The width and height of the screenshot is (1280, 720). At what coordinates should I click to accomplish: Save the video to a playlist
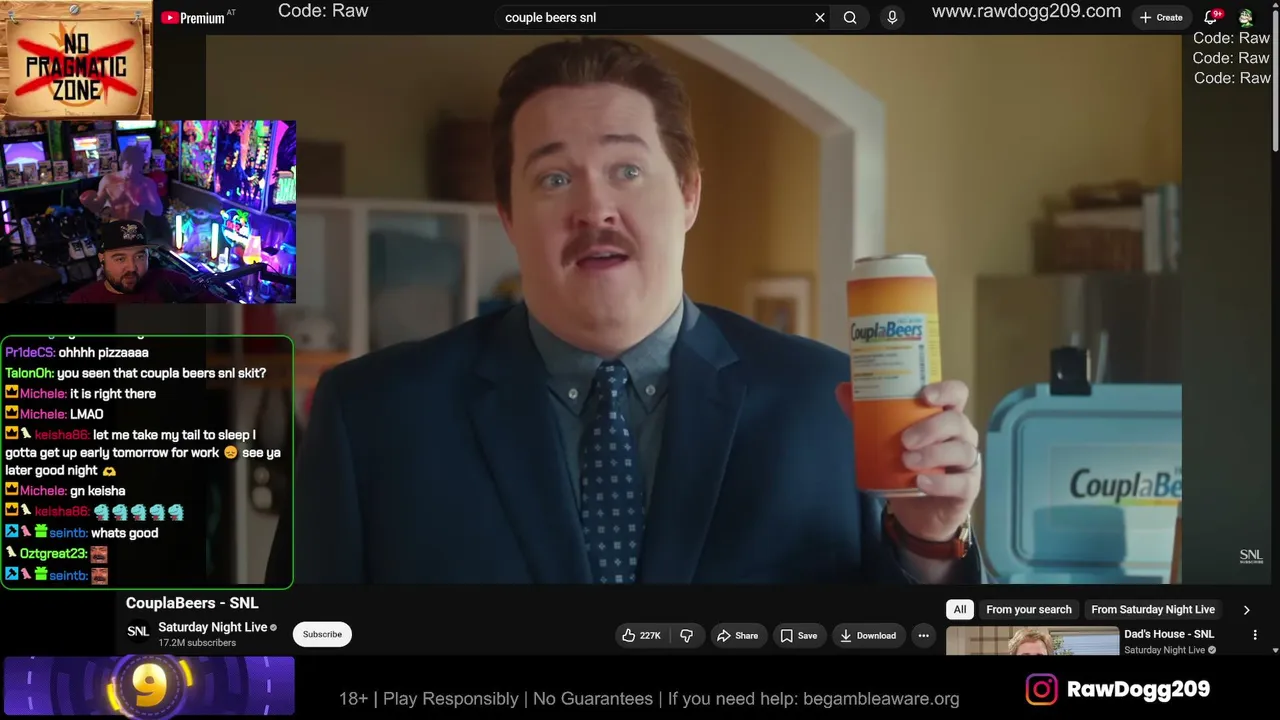(x=799, y=635)
